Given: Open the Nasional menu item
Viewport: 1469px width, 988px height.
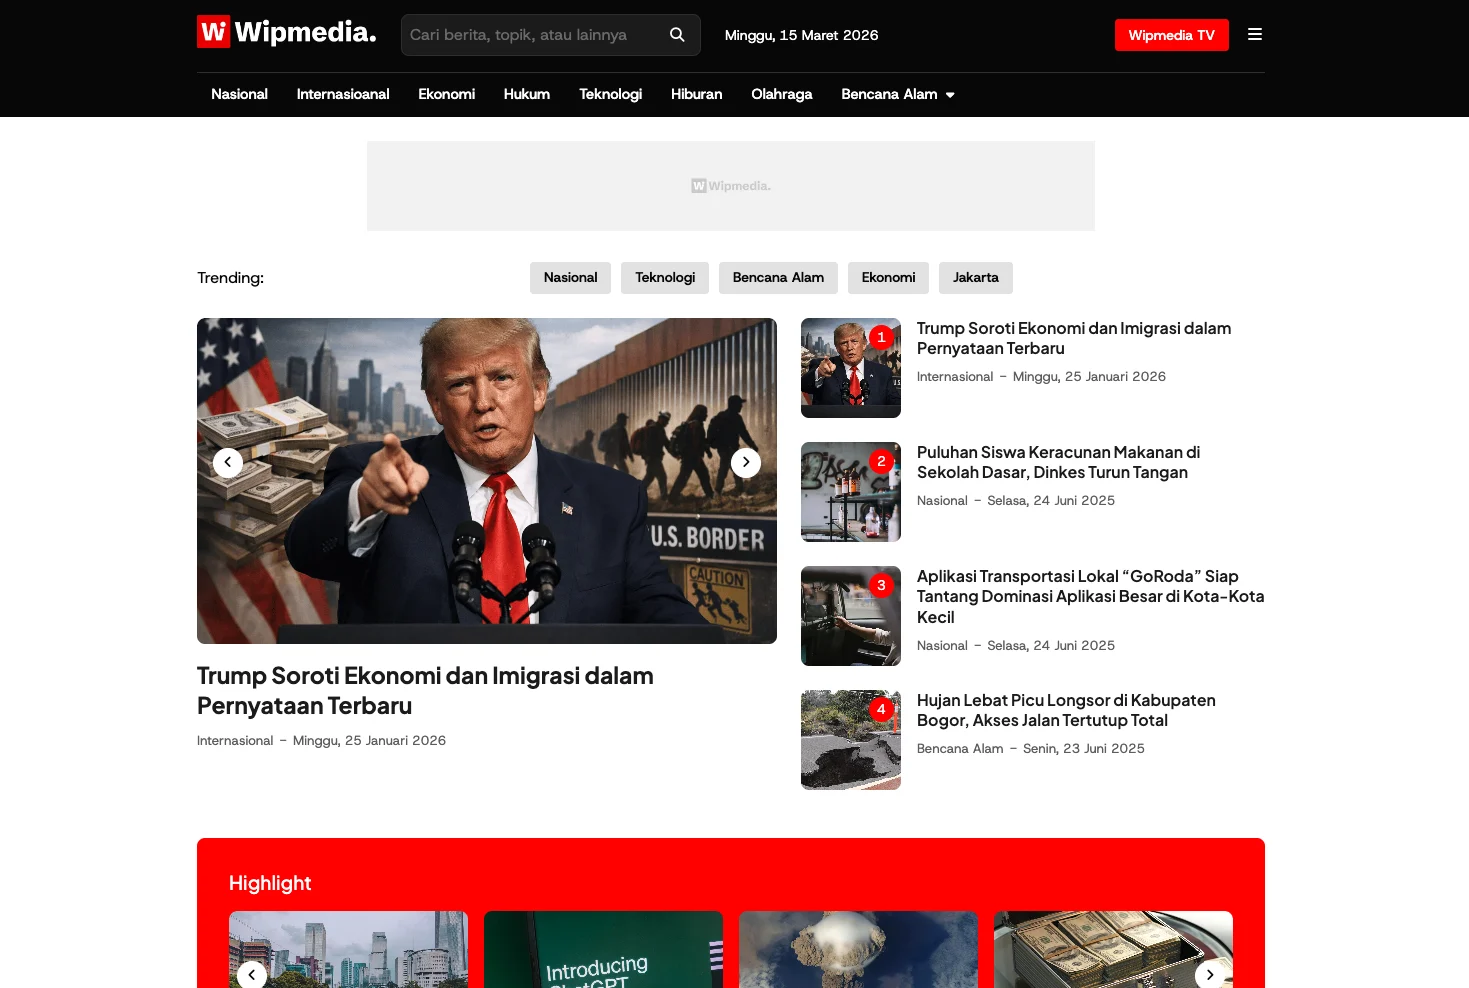Looking at the screenshot, I should coord(239,94).
